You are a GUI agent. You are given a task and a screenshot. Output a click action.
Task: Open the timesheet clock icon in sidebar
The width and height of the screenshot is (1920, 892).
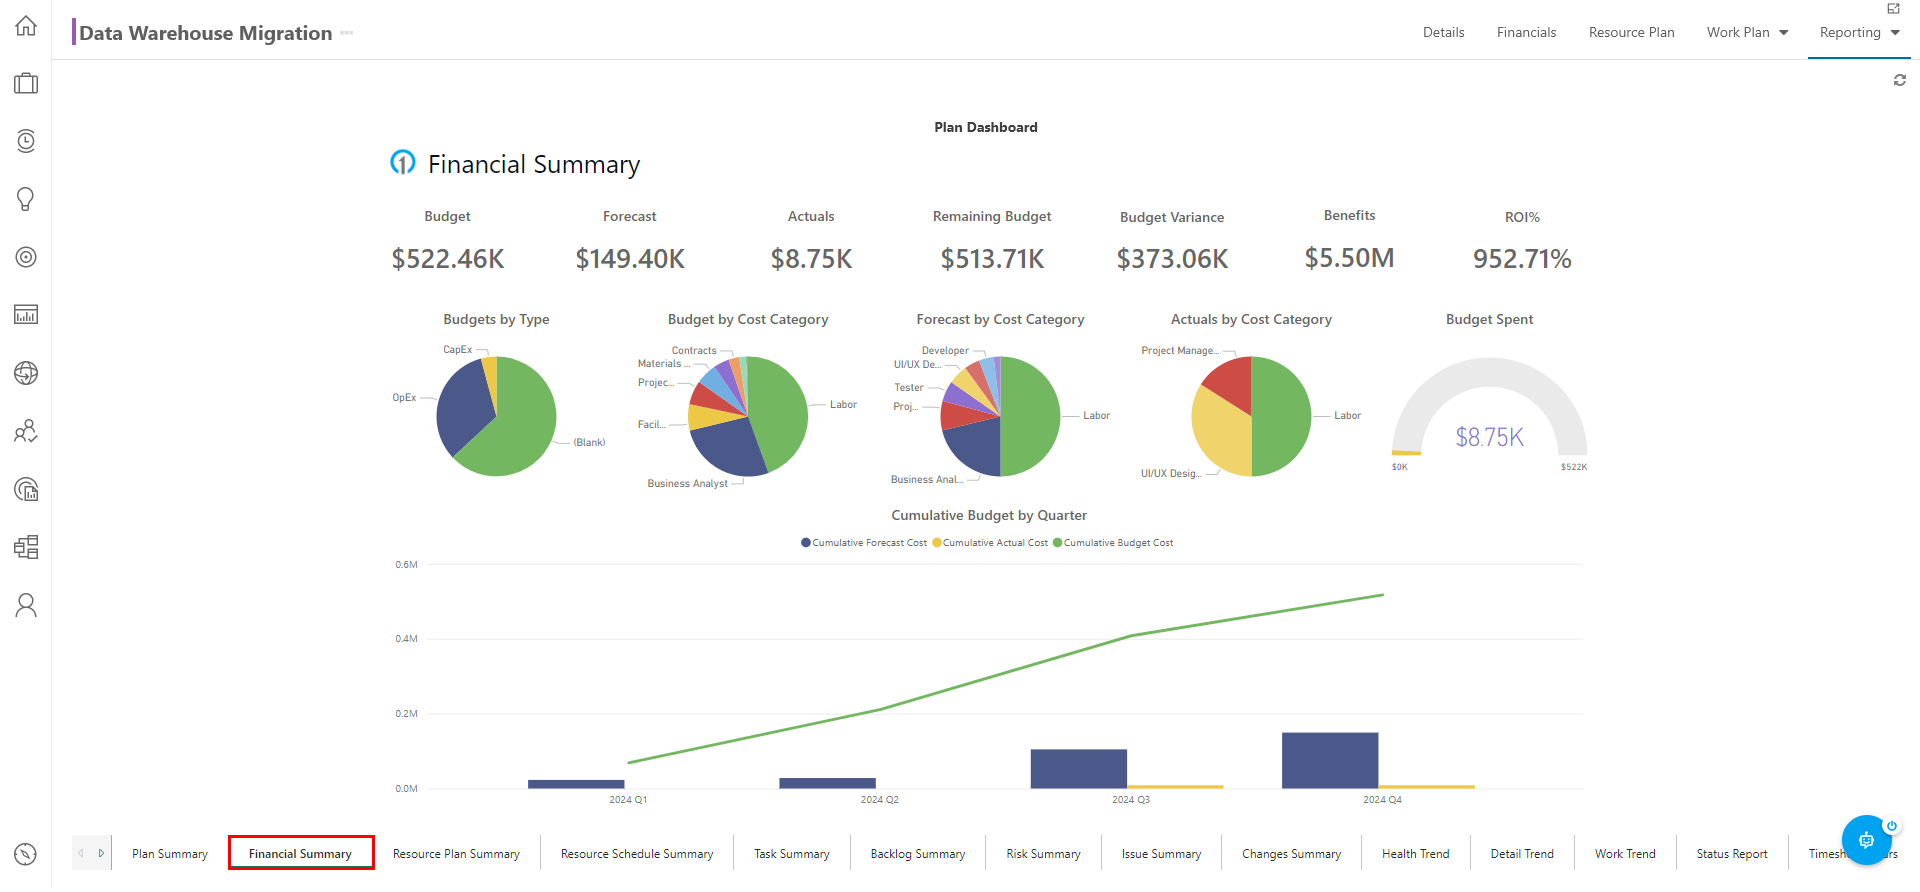(x=26, y=141)
